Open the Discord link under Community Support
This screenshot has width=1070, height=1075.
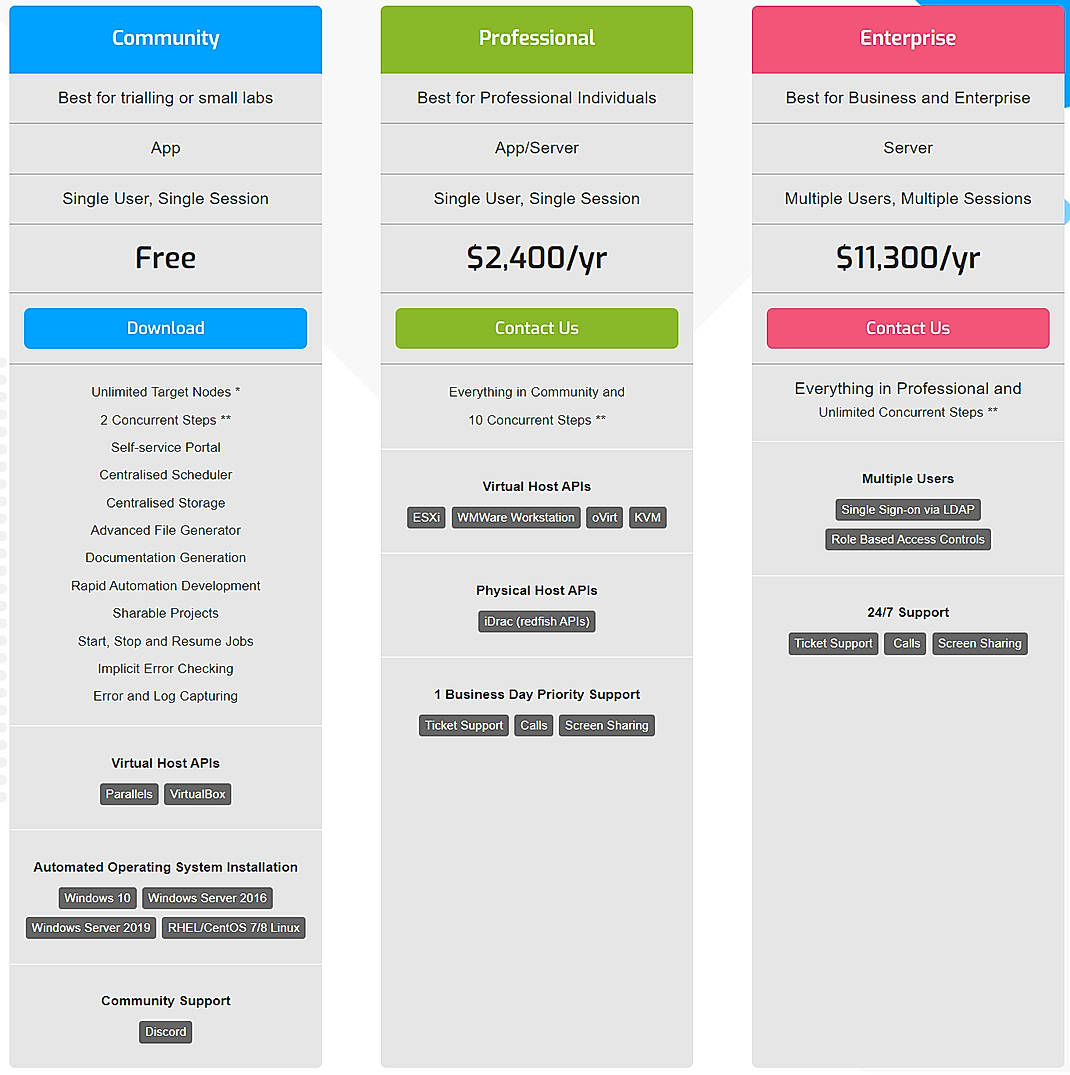tap(165, 1031)
